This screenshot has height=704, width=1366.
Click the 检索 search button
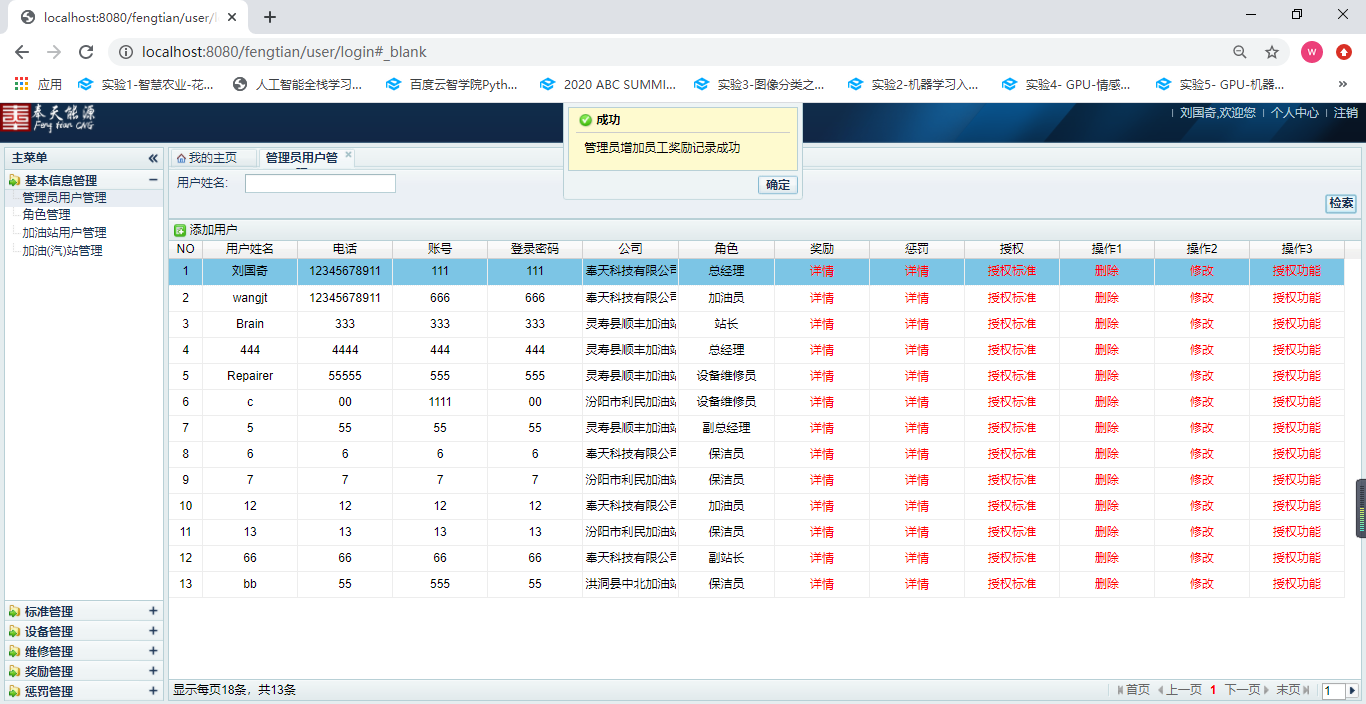click(x=1341, y=203)
